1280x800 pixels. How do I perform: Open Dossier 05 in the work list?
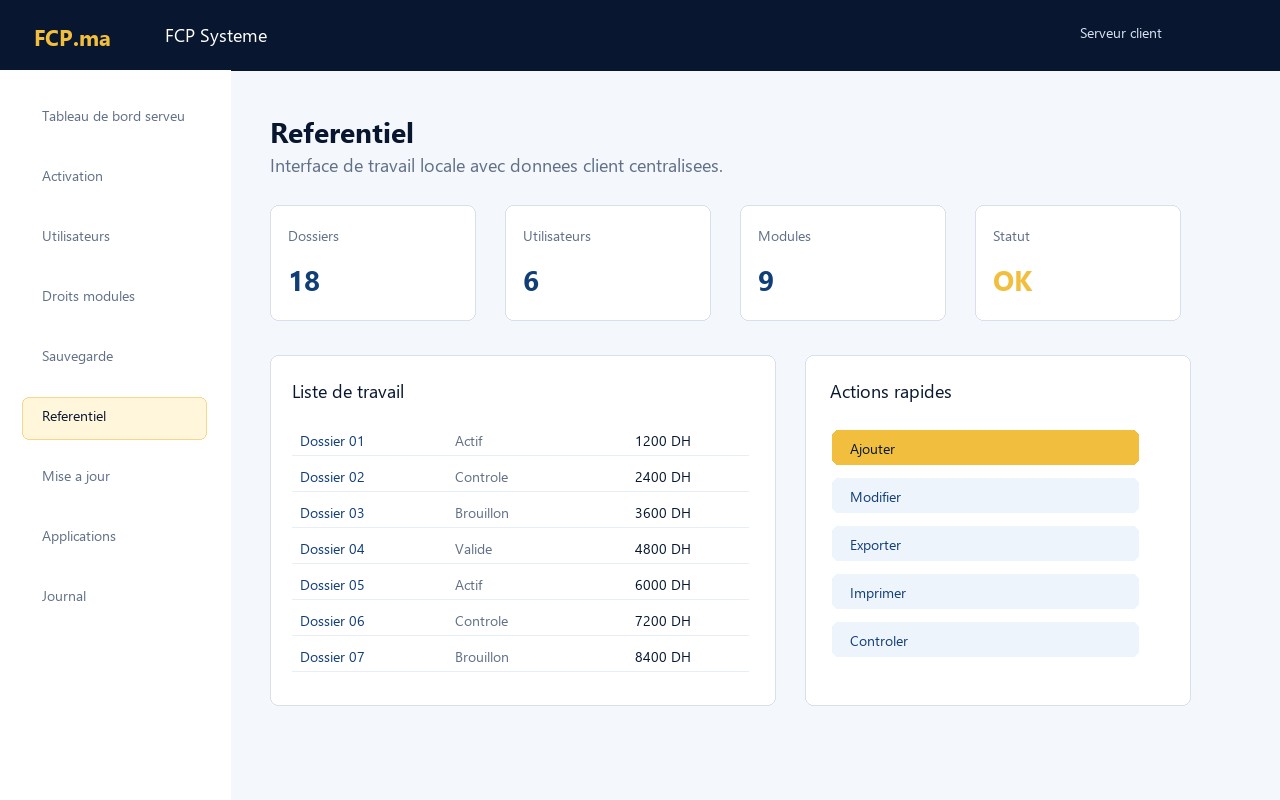coord(332,585)
